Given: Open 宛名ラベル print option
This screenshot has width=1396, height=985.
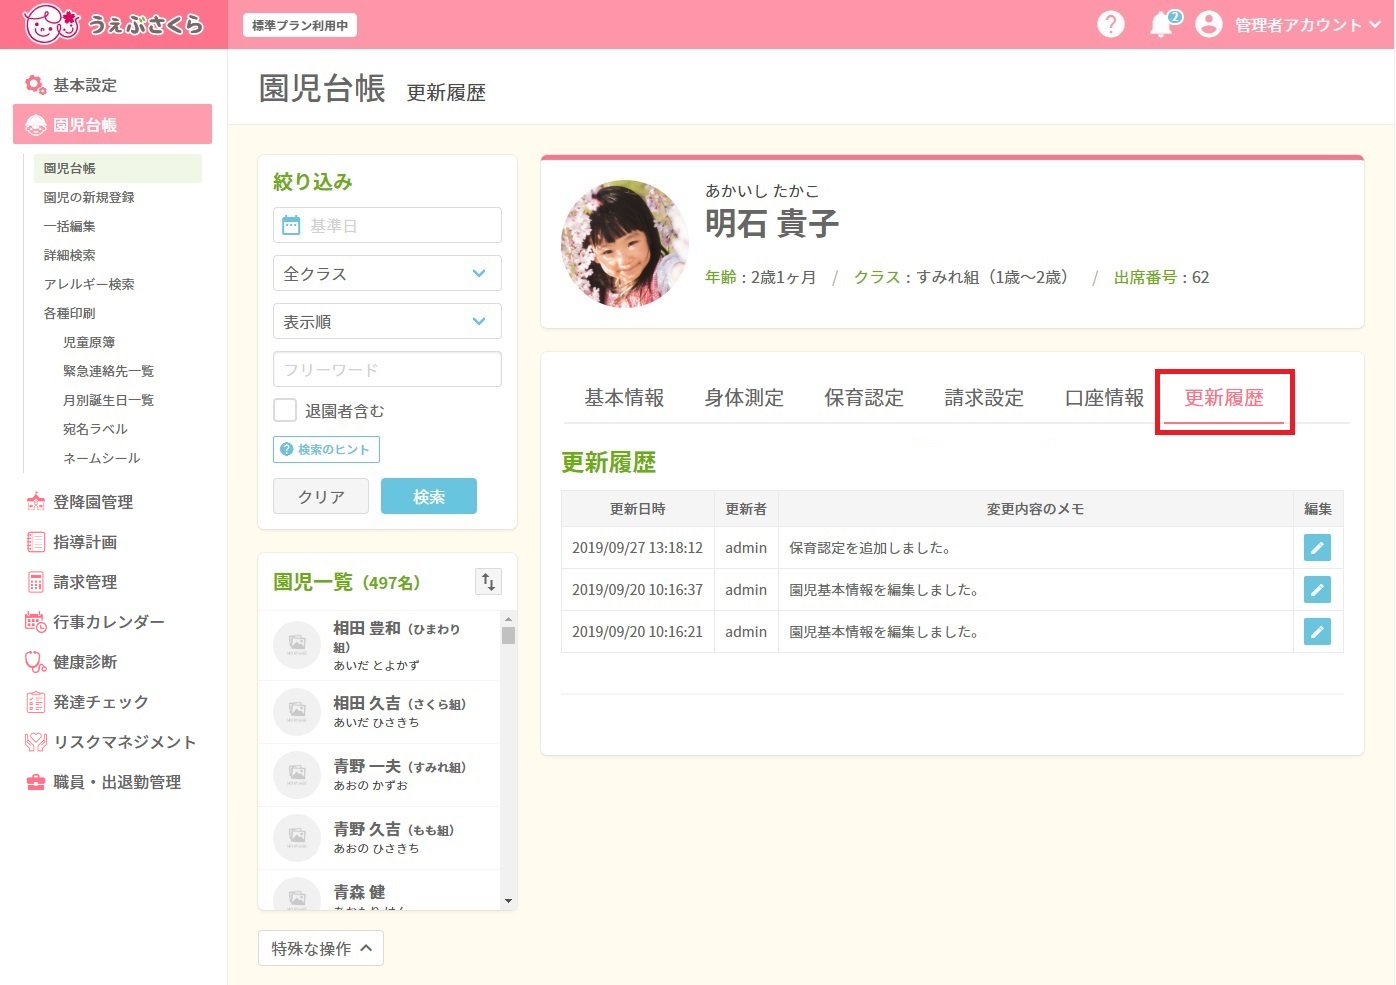Looking at the screenshot, I should tap(95, 429).
